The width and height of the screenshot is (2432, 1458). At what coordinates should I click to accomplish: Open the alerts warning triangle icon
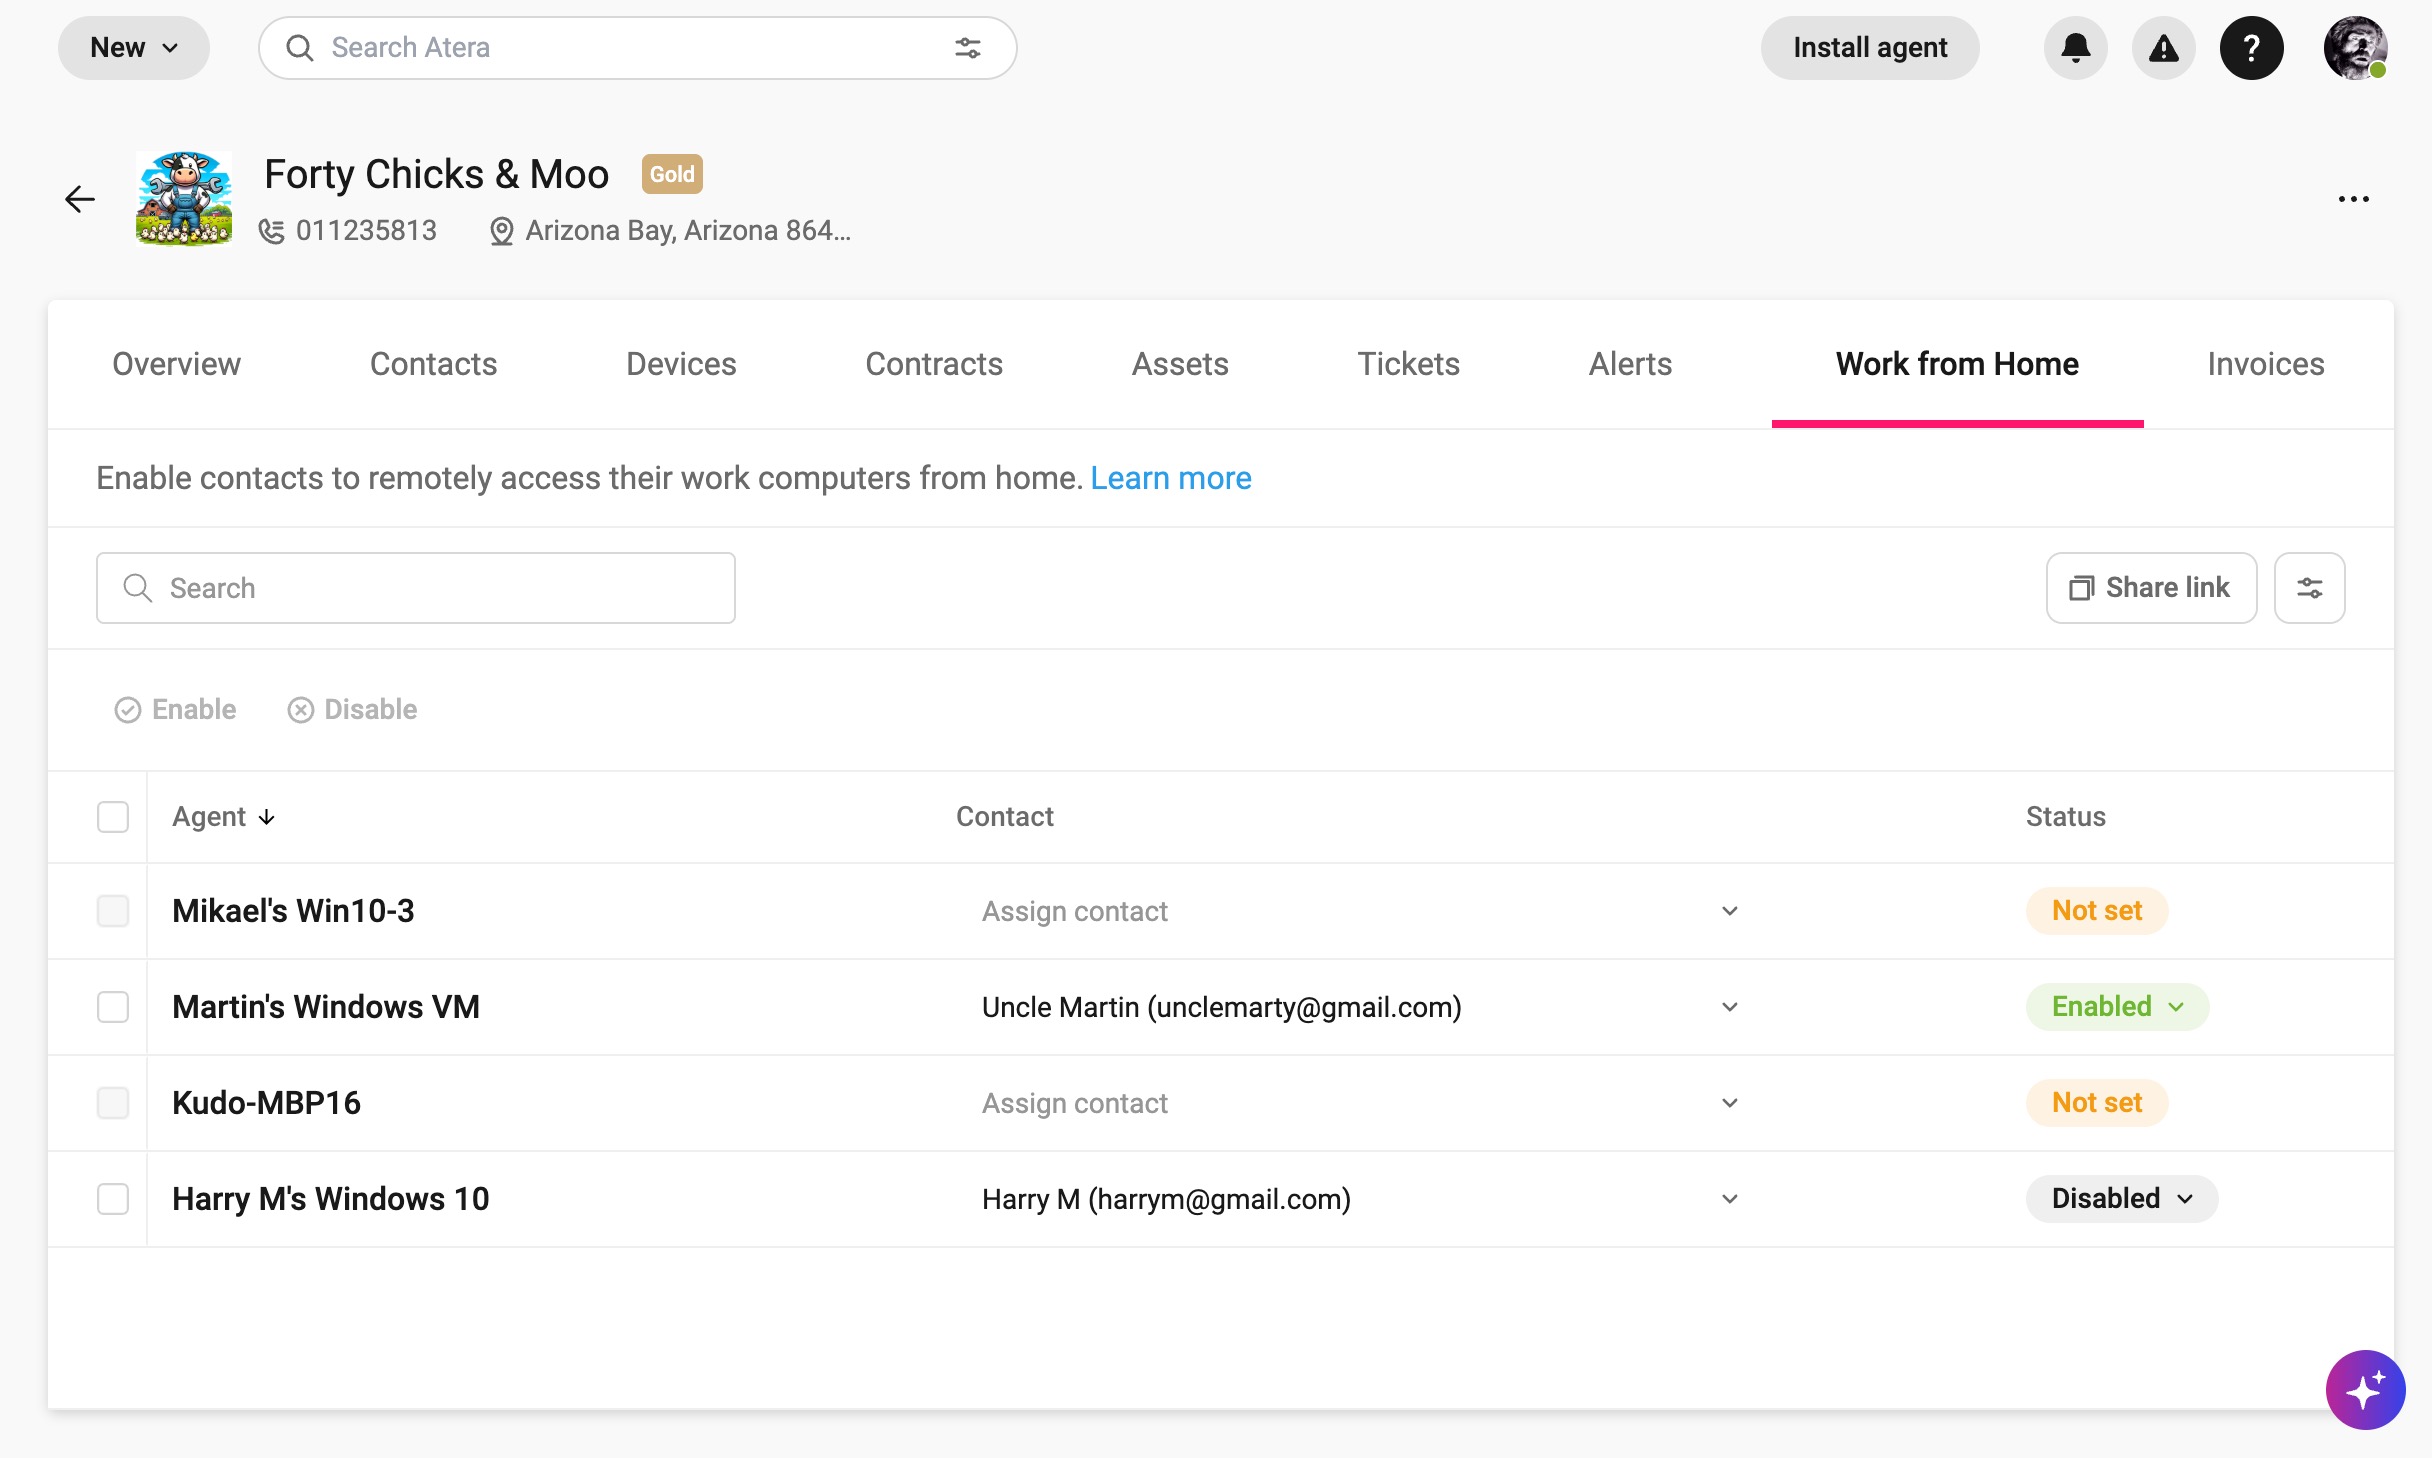pyautogui.click(x=2164, y=48)
